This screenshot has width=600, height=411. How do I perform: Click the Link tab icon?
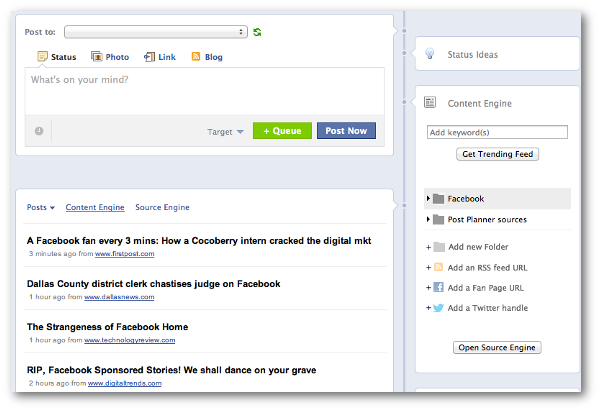[x=149, y=57]
